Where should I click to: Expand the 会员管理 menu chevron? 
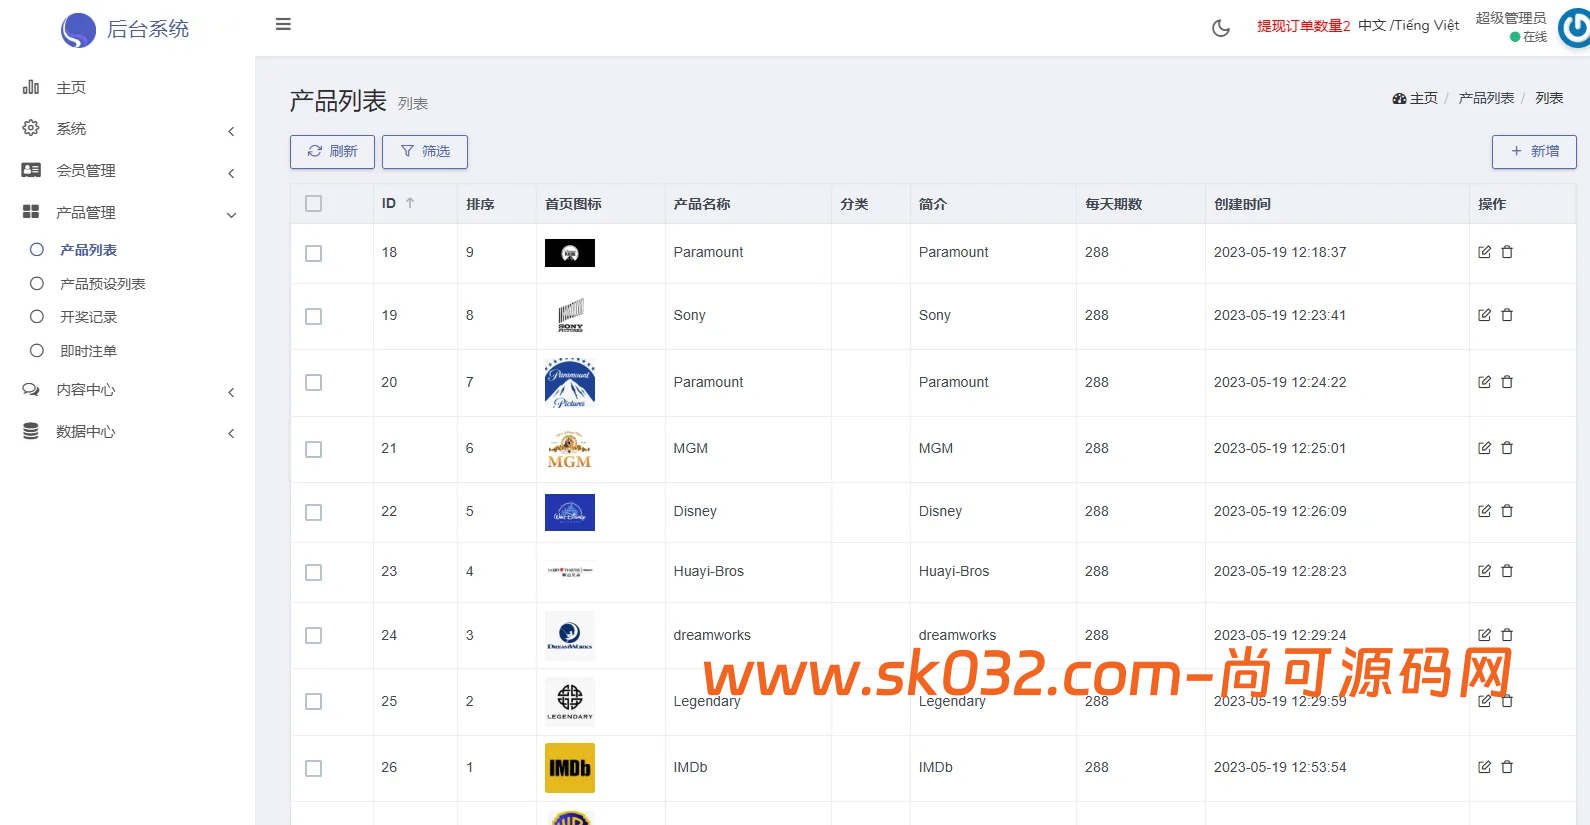231,173
